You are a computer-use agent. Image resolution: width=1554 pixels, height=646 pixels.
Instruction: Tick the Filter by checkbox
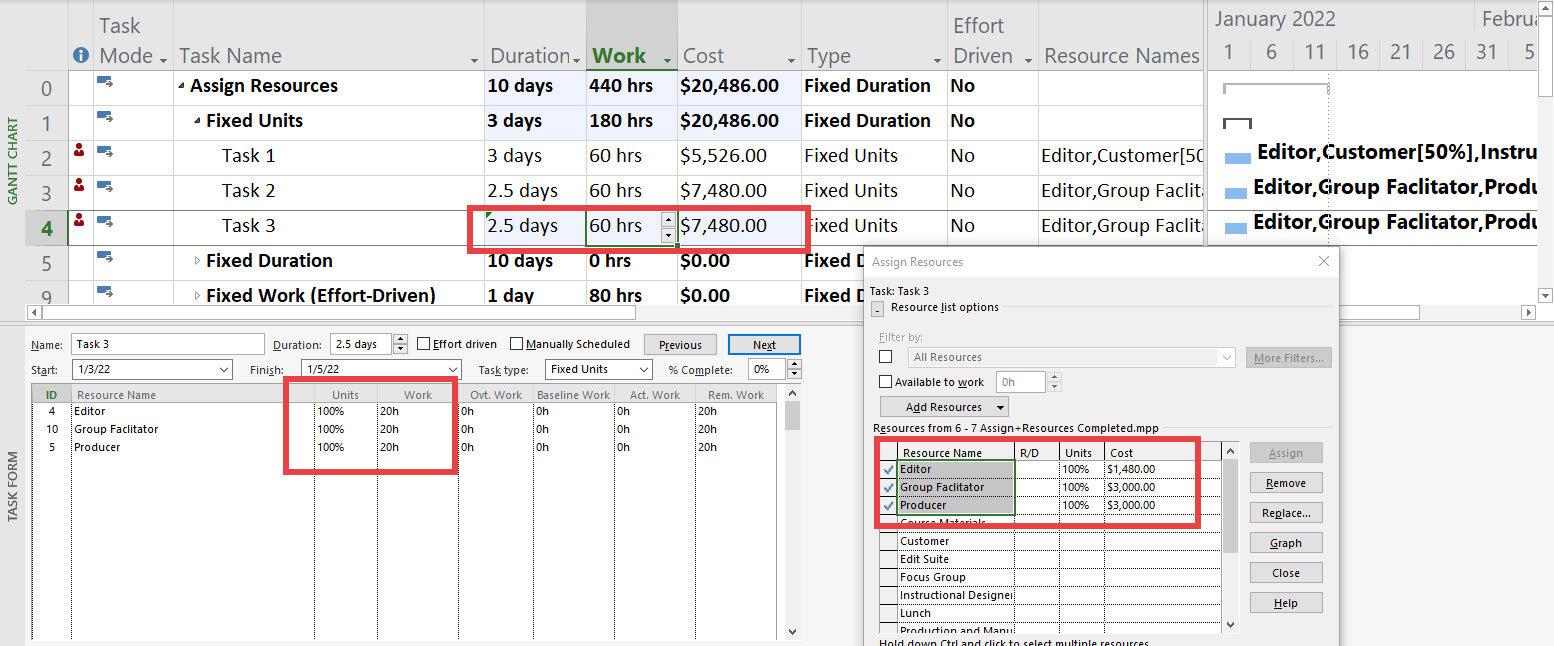point(885,357)
